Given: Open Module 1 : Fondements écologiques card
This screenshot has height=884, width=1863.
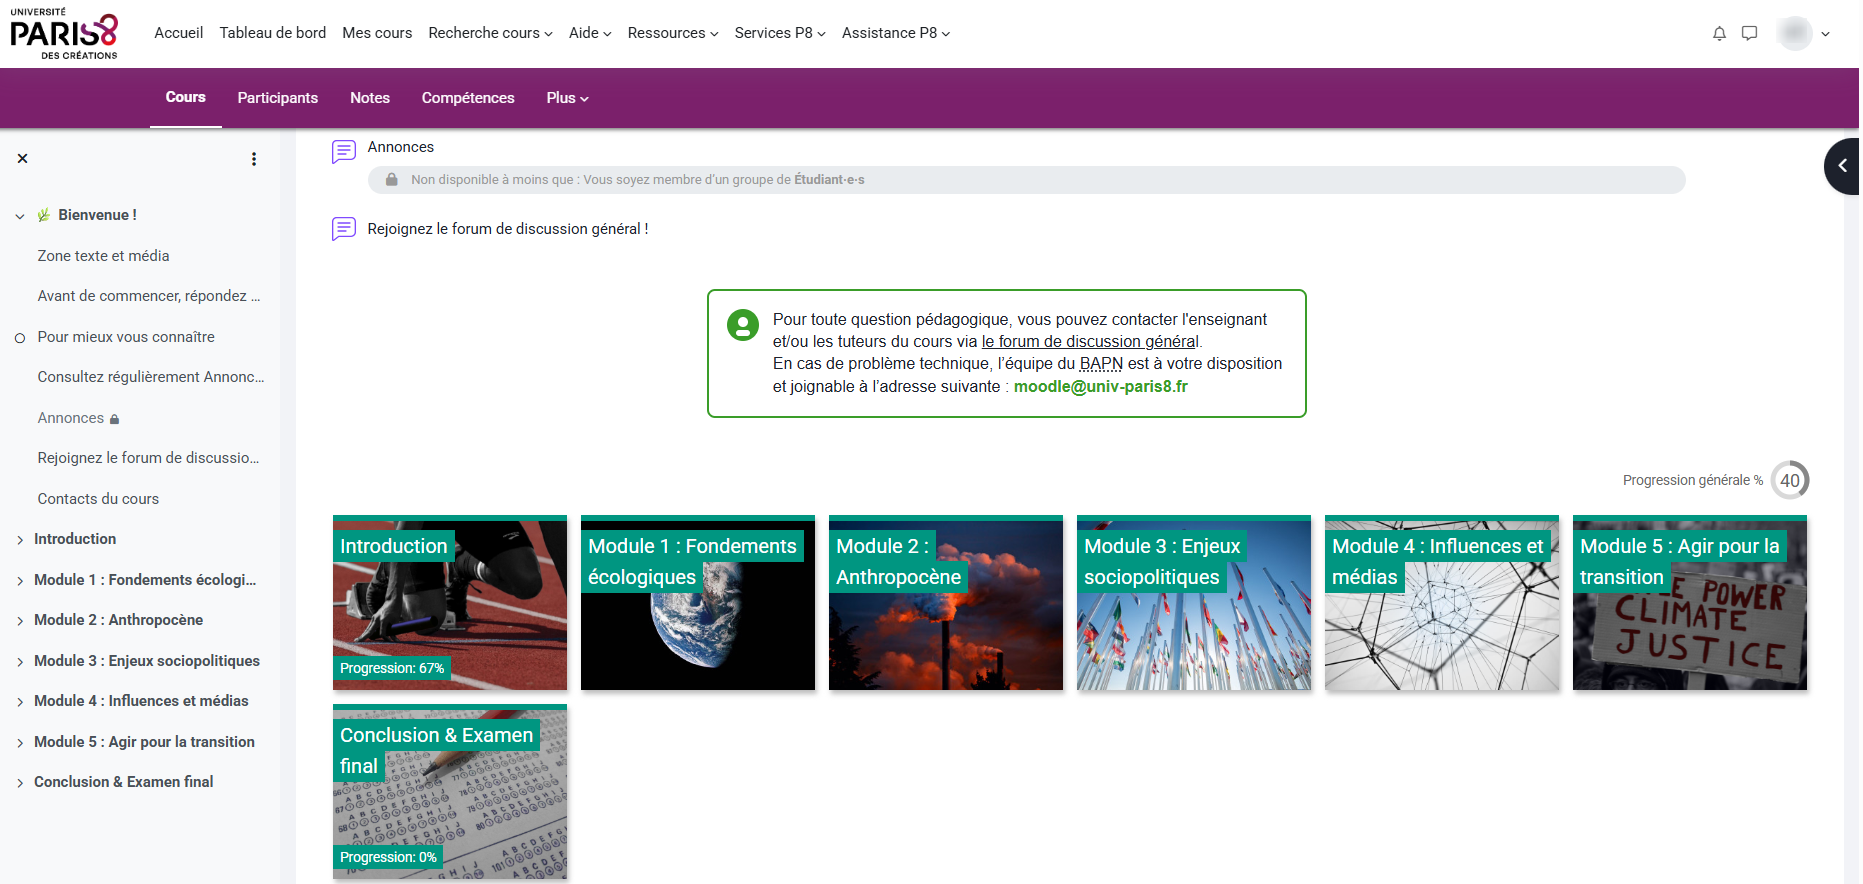Looking at the screenshot, I should tap(698, 603).
